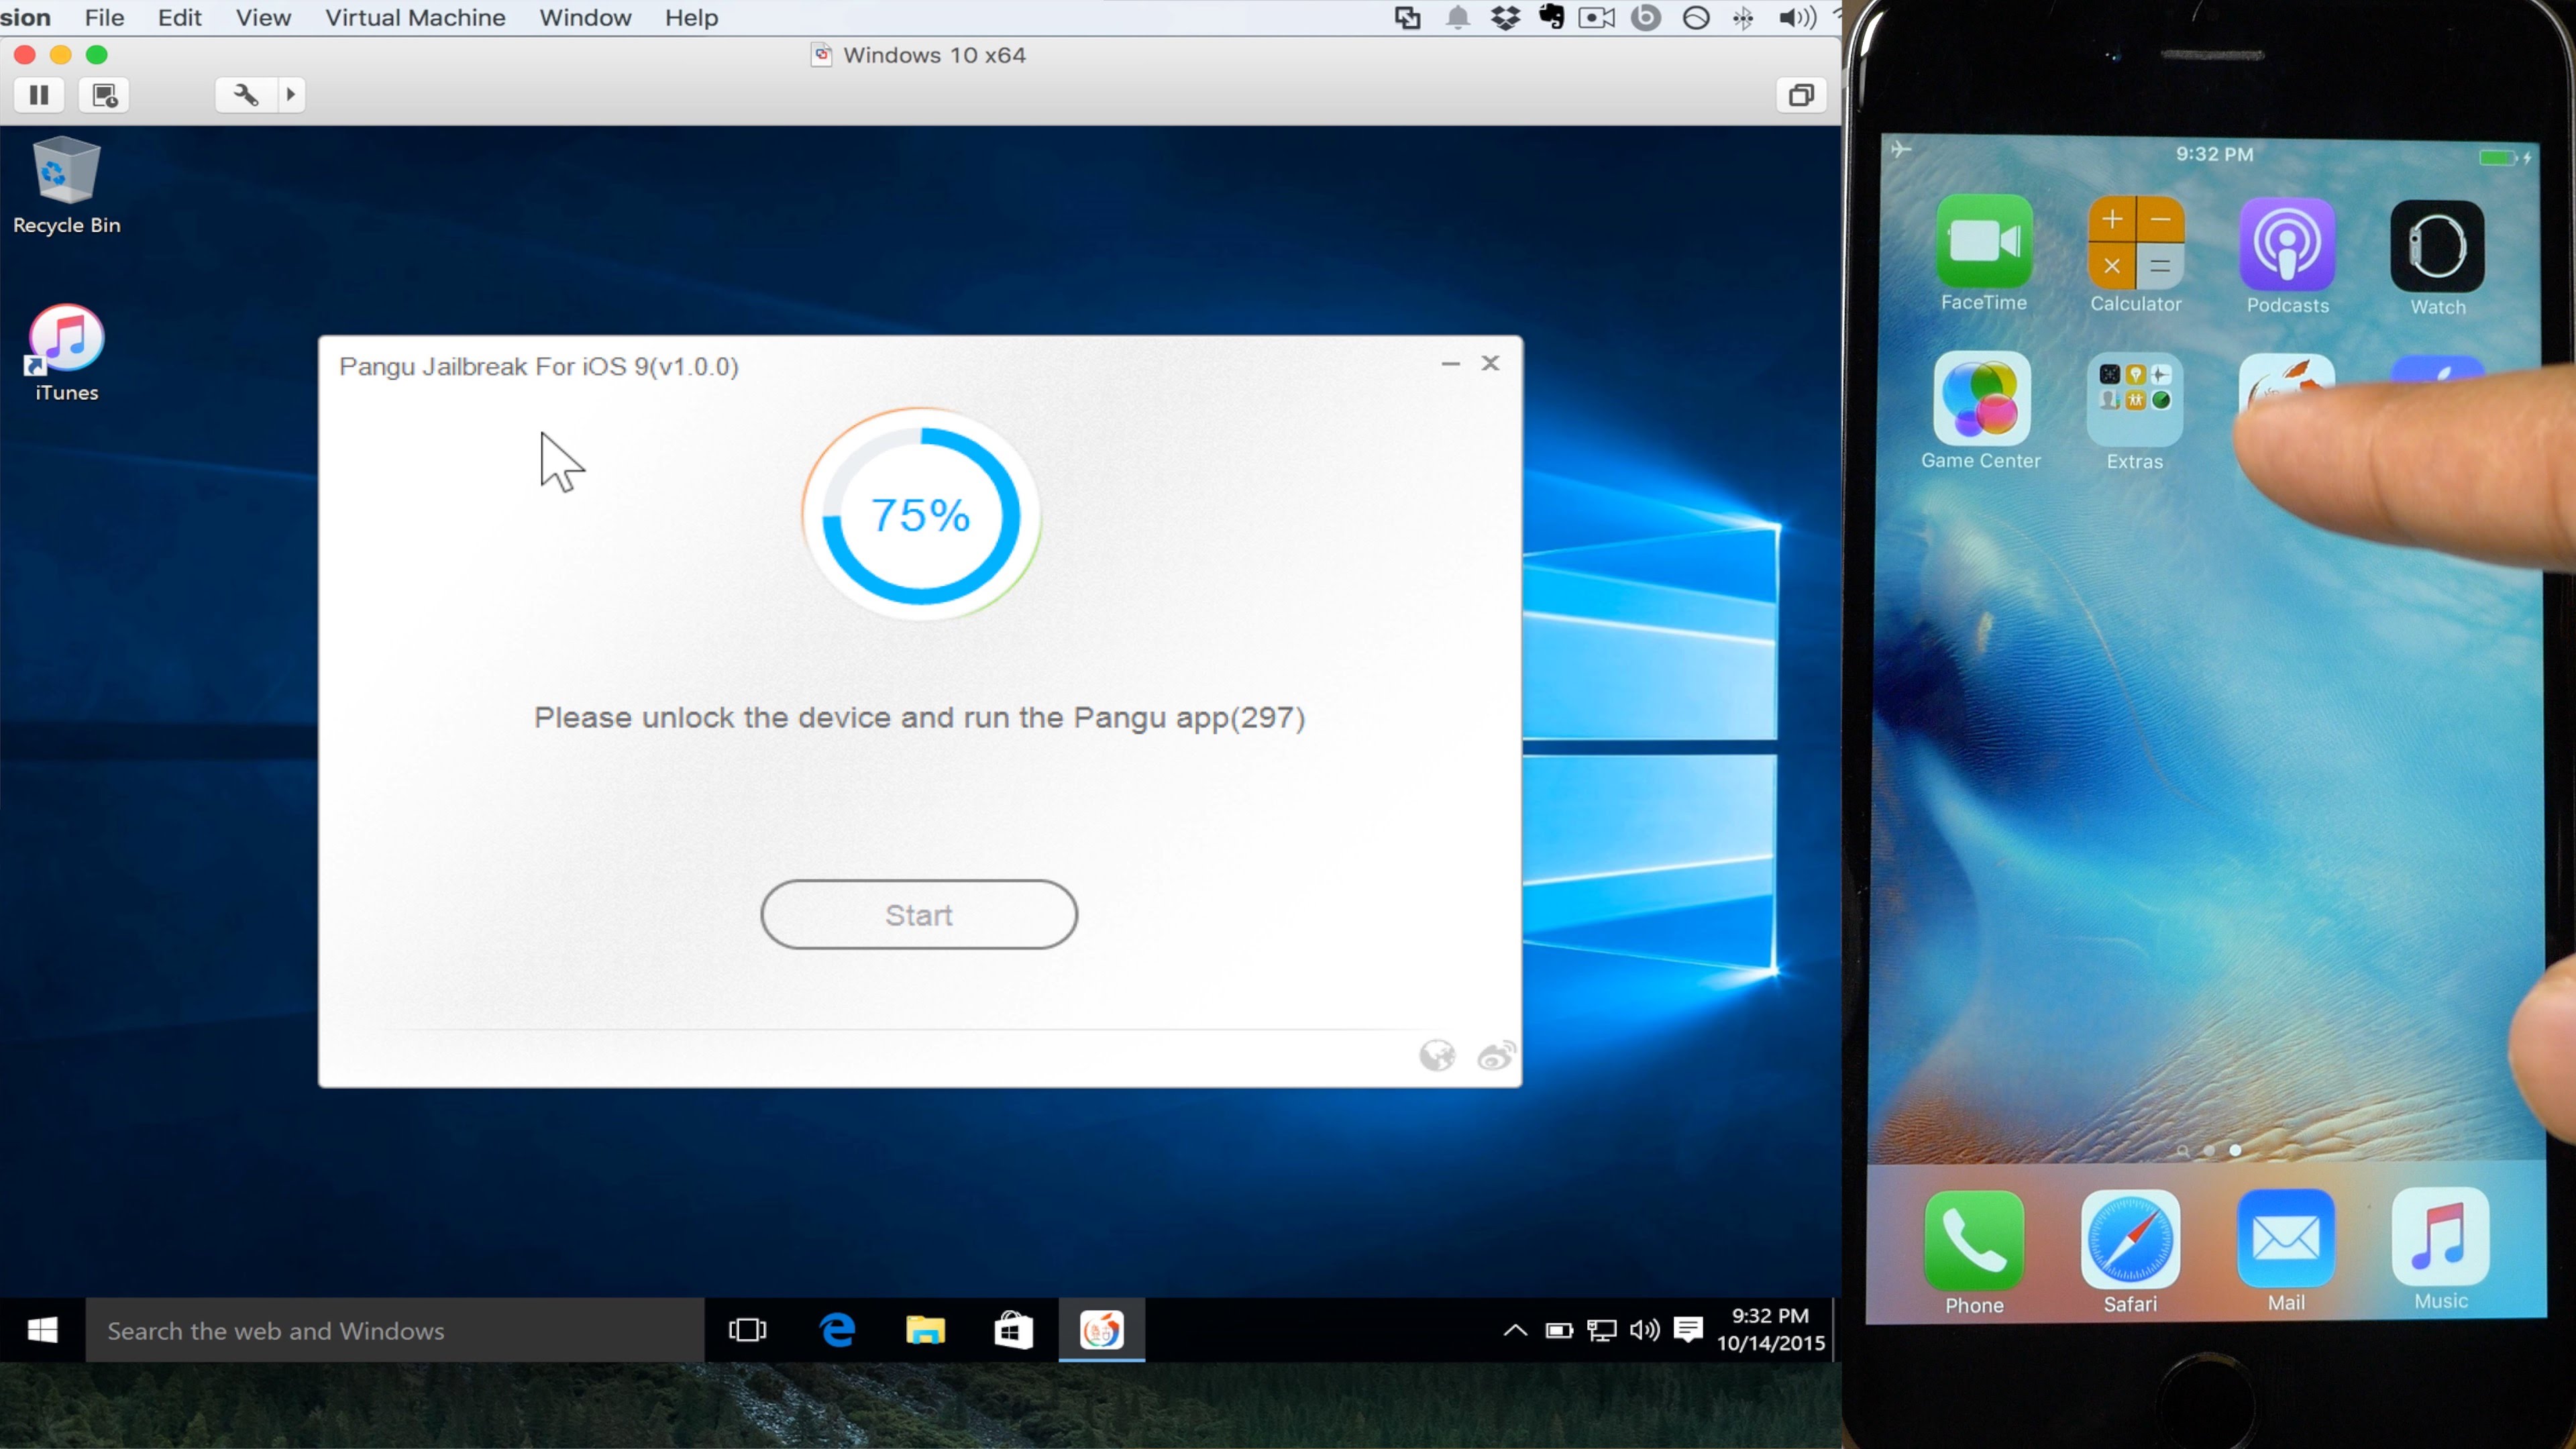Image resolution: width=2576 pixels, height=1449 pixels.
Task: Open virtual machine settings wrench icon
Action: pos(246,95)
